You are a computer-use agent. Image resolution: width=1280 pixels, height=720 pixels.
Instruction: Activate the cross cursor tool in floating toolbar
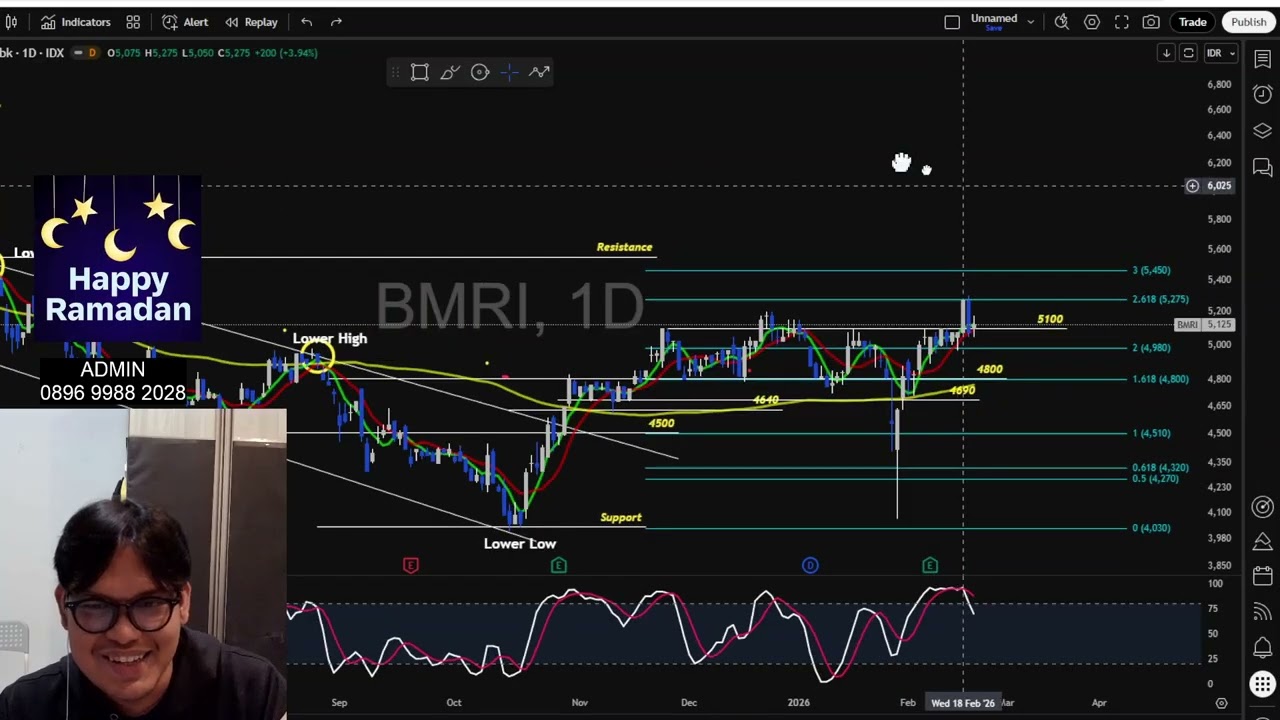510,72
